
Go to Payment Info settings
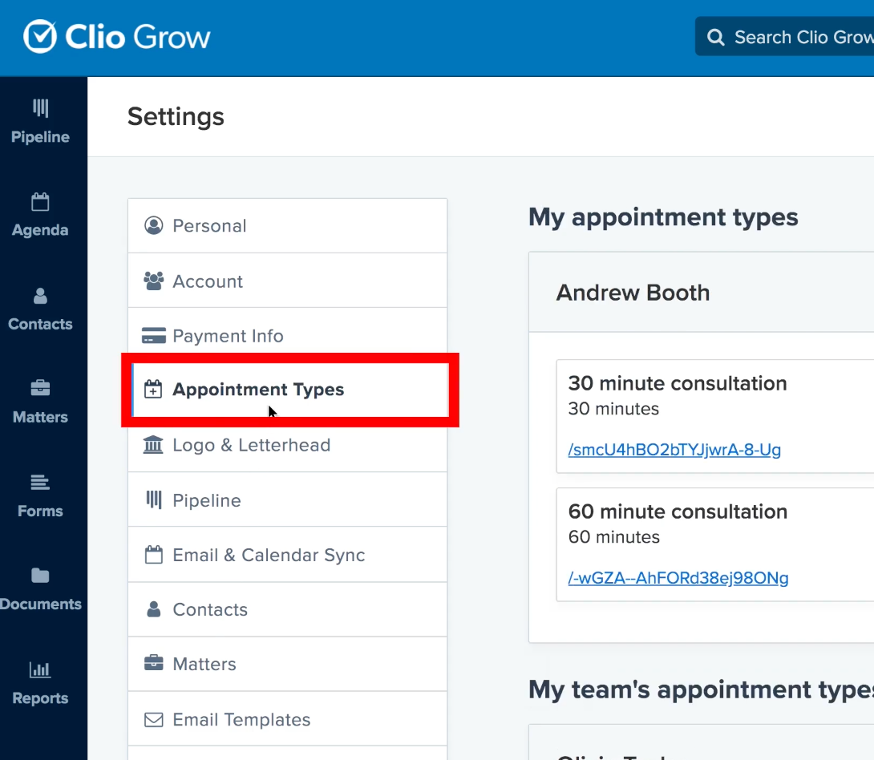pos(287,336)
